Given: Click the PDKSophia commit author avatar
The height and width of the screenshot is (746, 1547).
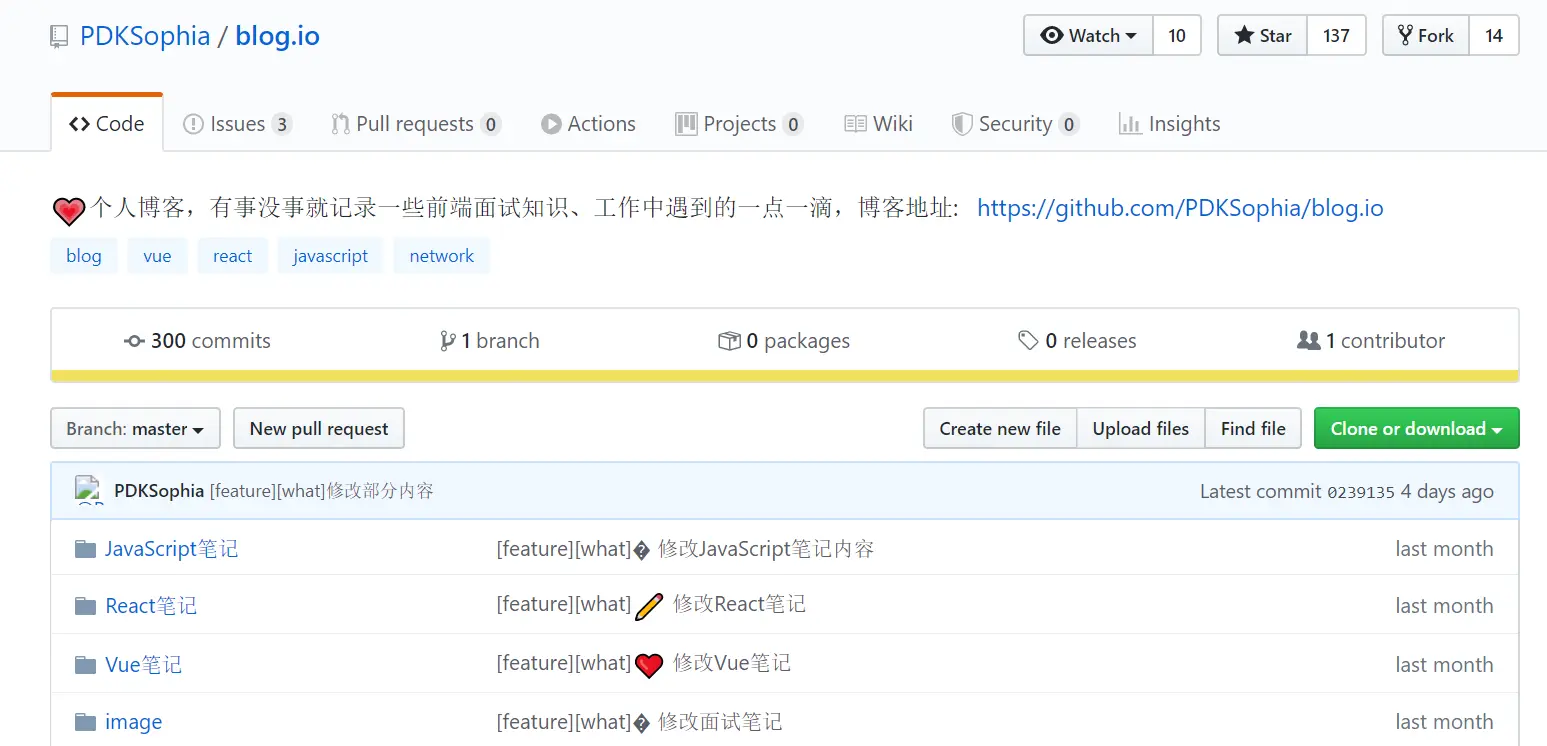Looking at the screenshot, I should point(89,491).
